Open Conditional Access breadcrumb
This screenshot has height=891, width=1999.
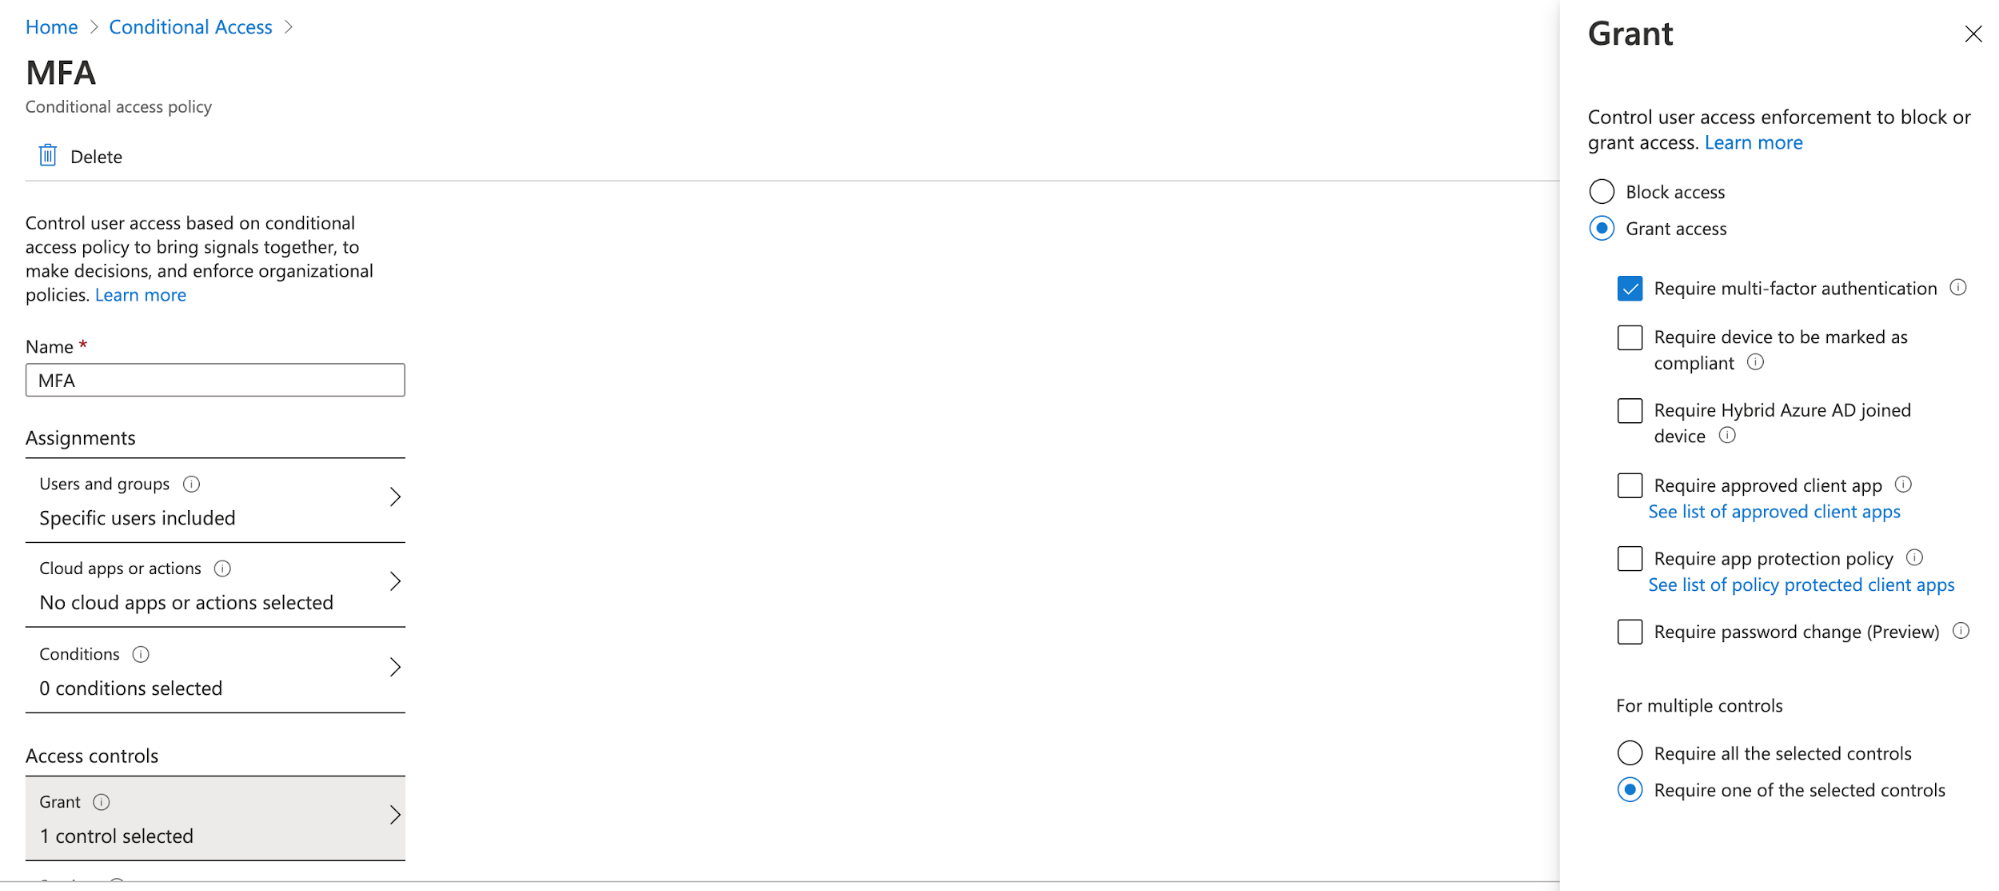(x=191, y=27)
